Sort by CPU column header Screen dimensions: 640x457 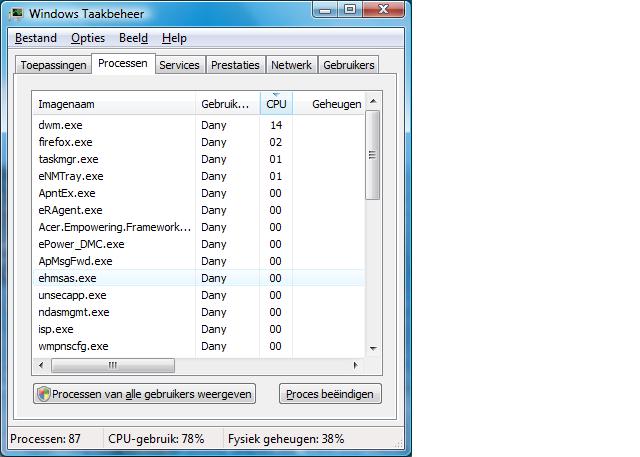pyautogui.click(x=276, y=104)
